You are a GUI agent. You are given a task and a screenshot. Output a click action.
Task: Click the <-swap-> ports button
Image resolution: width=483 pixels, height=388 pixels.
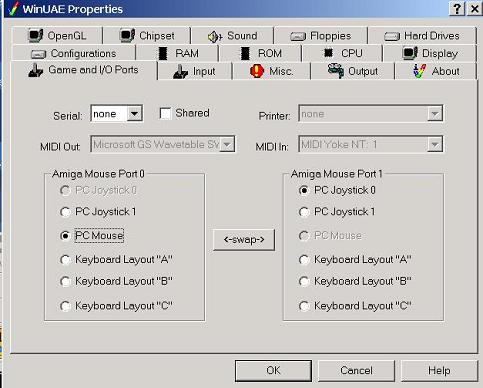click(244, 239)
